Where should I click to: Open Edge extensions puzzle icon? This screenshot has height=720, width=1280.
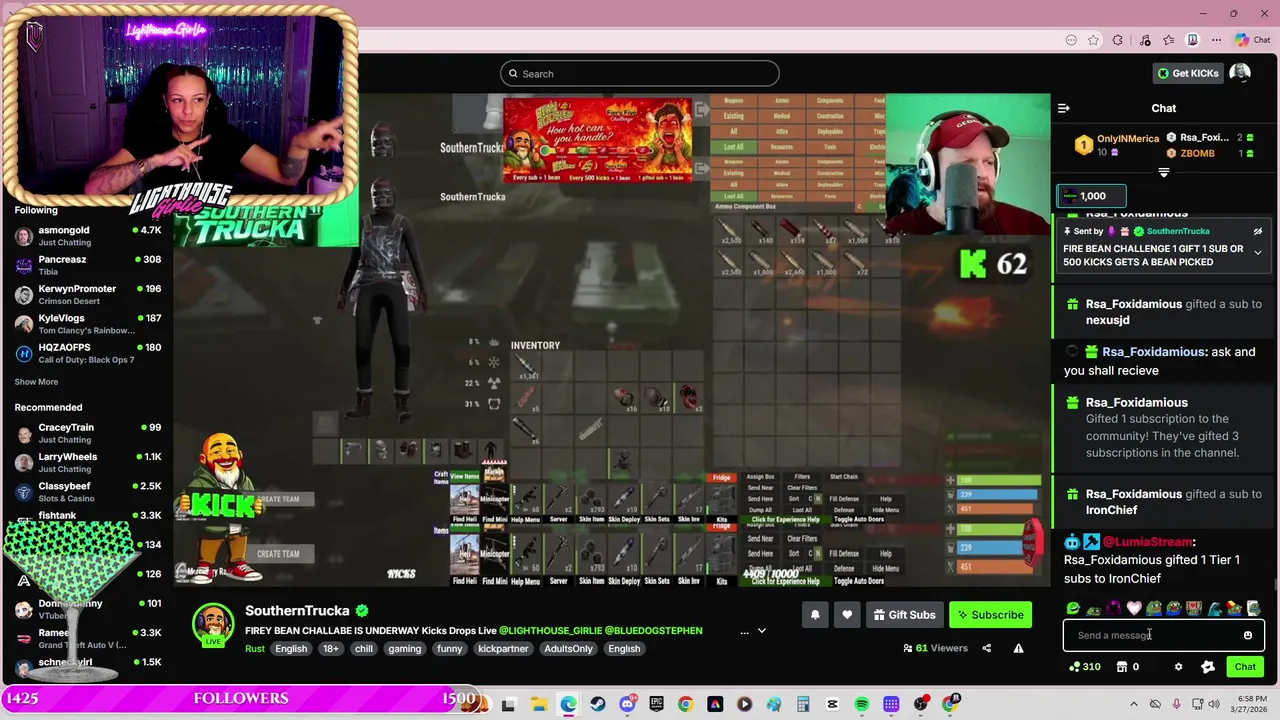(x=1118, y=40)
